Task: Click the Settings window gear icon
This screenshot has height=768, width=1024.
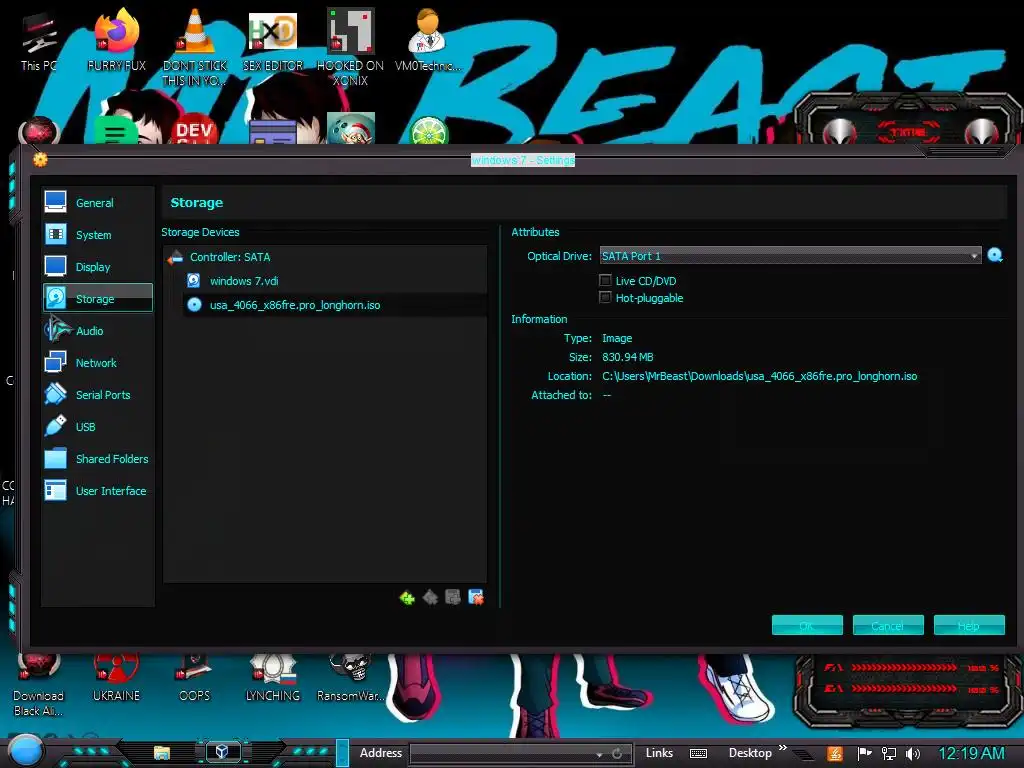Action: 40,159
